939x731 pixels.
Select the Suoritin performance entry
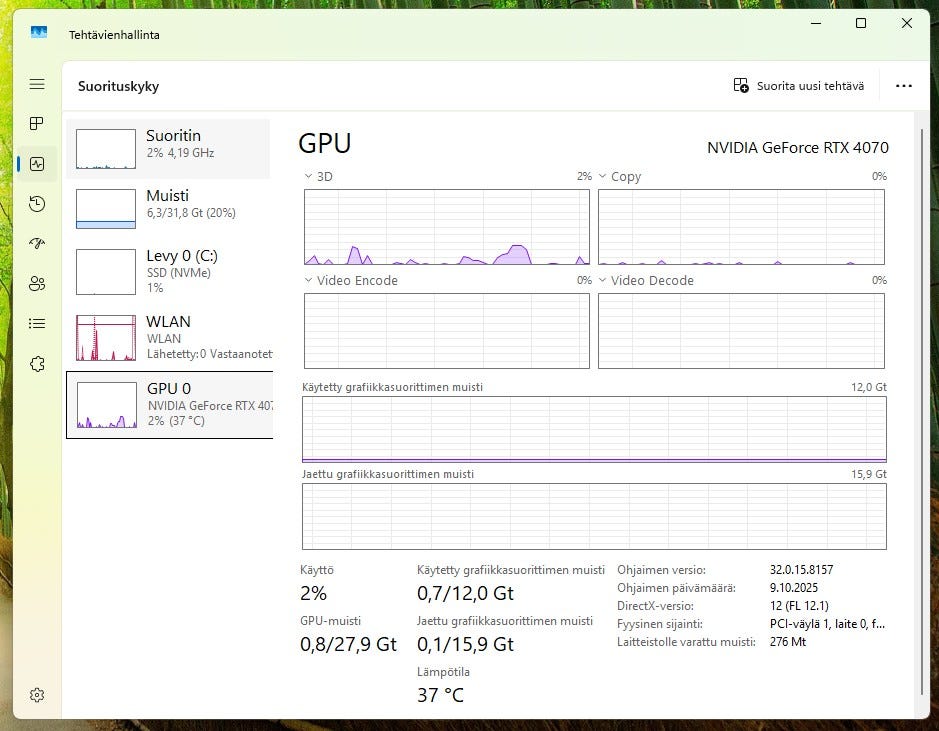click(x=168, y=149)
